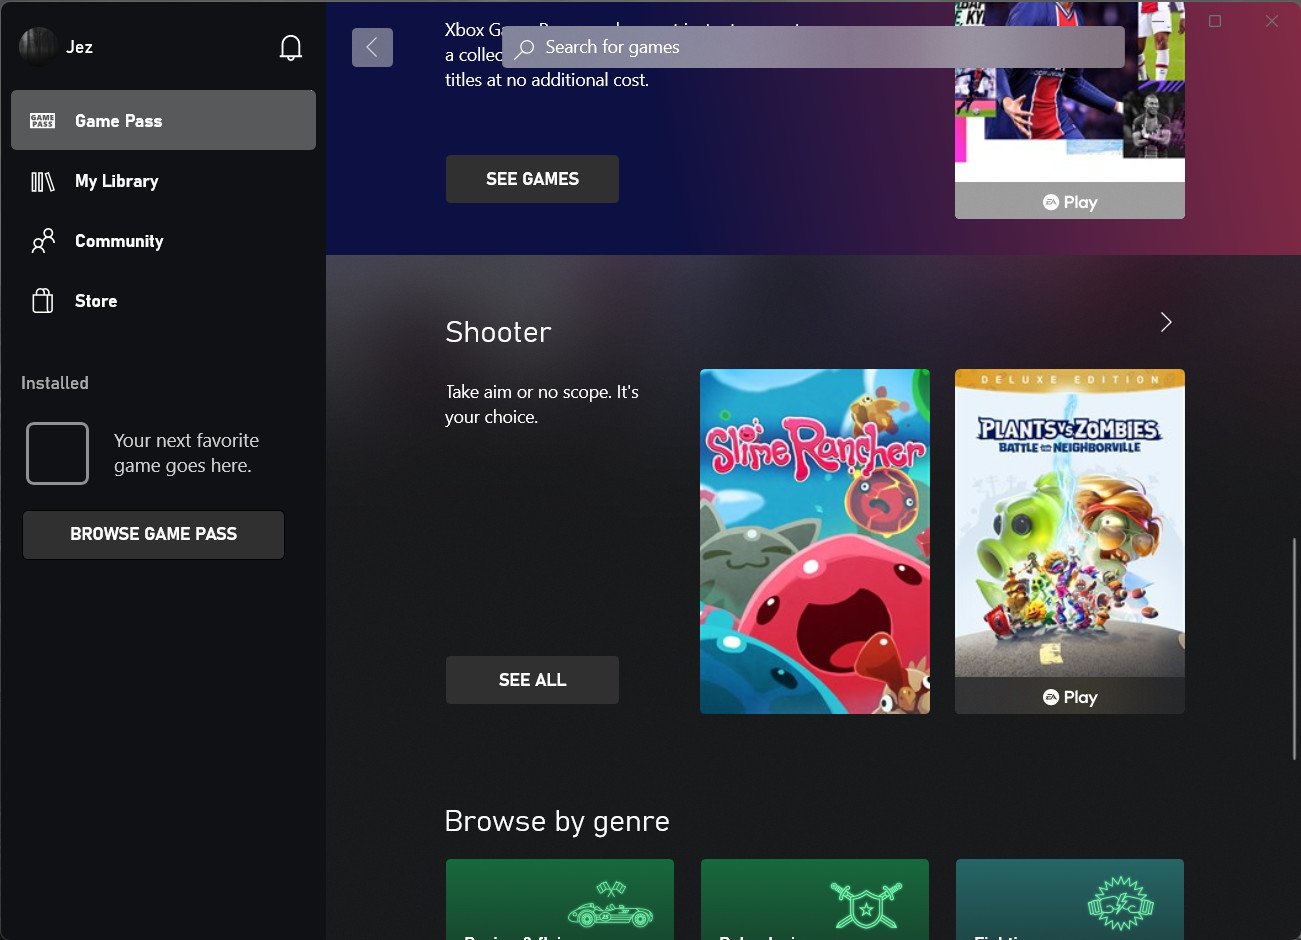
Task: Focus the Search for games field
Action: (x=813, y=47)
